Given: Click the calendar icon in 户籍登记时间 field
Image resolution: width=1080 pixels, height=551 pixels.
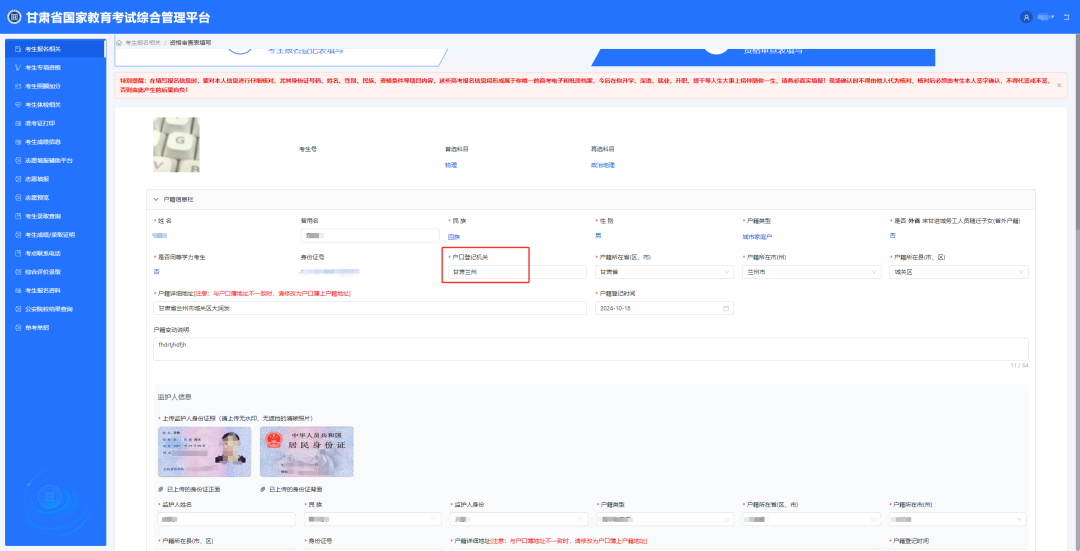Looking at the screenshot, I should coord(603,308).
